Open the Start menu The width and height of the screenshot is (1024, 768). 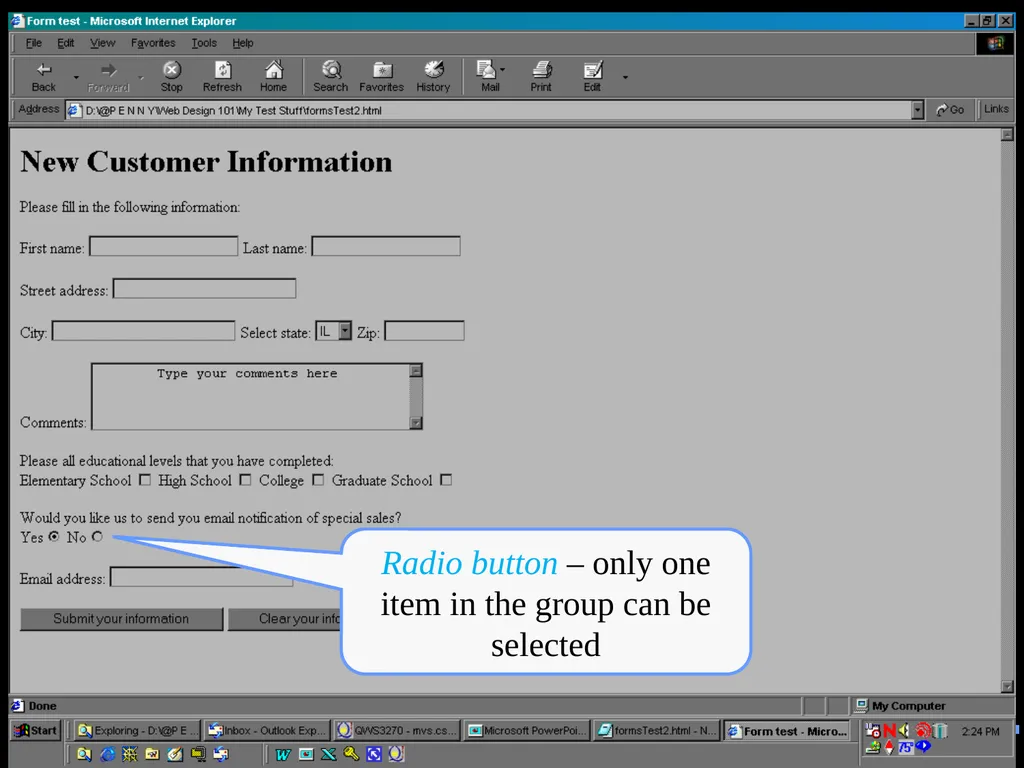[x=36, y=731]
